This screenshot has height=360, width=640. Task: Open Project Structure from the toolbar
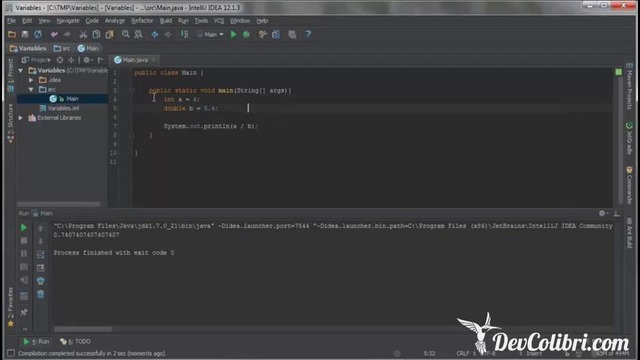276,35
